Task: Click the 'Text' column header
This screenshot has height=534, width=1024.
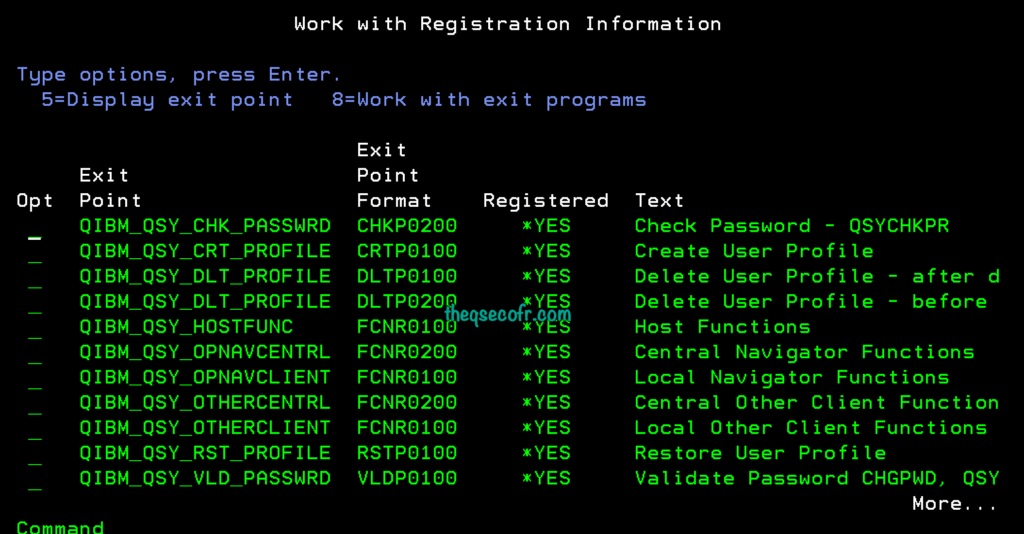Action: tap(659, 201)
